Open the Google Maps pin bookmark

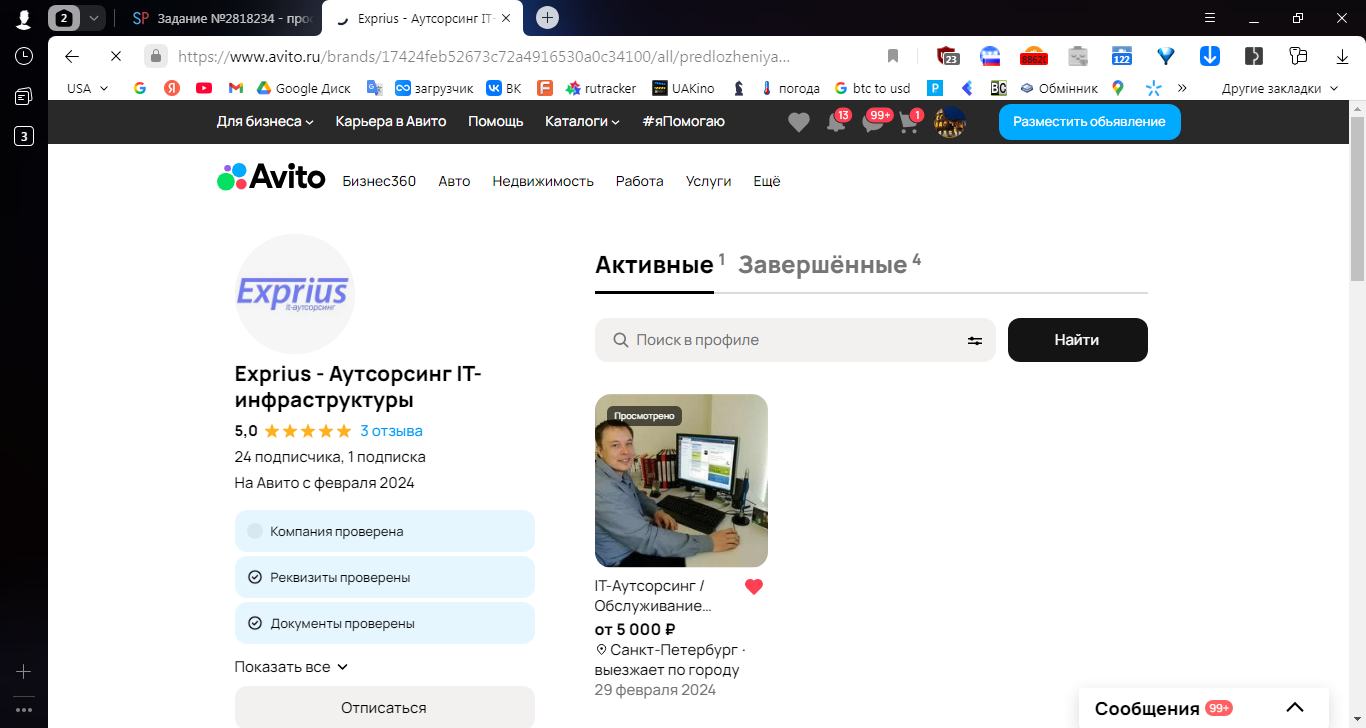tap(1117, 88)
